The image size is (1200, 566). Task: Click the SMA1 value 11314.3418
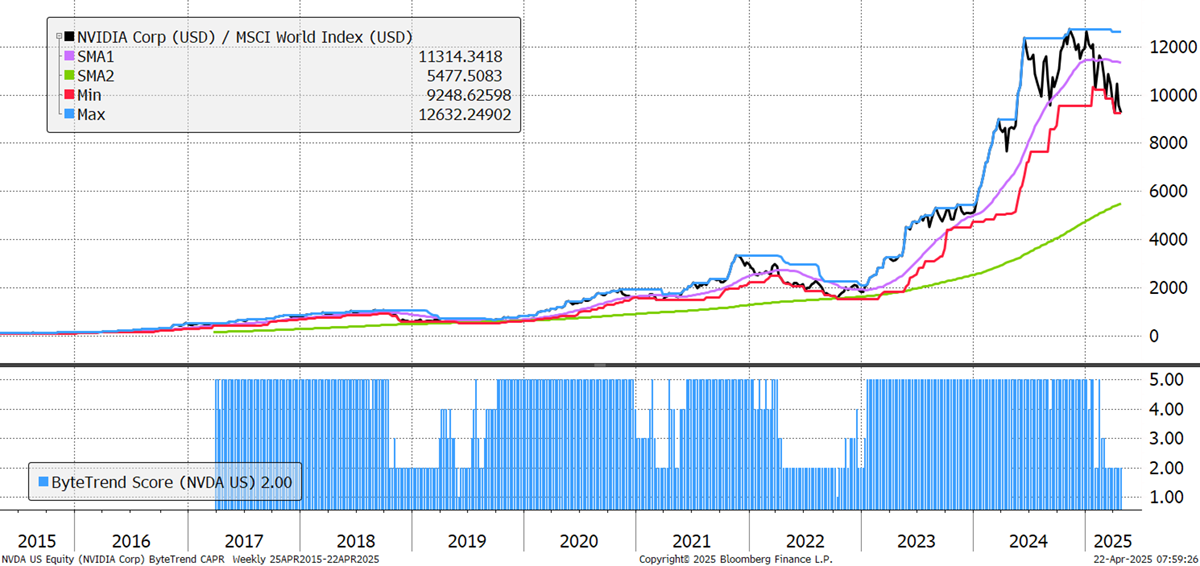(463, 56)
